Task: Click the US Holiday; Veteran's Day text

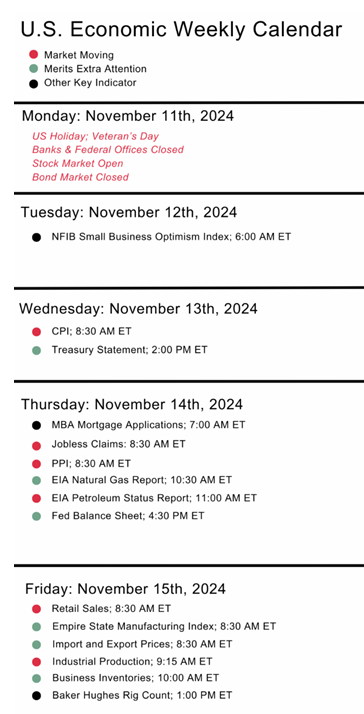Action: (x=95, y=136)
